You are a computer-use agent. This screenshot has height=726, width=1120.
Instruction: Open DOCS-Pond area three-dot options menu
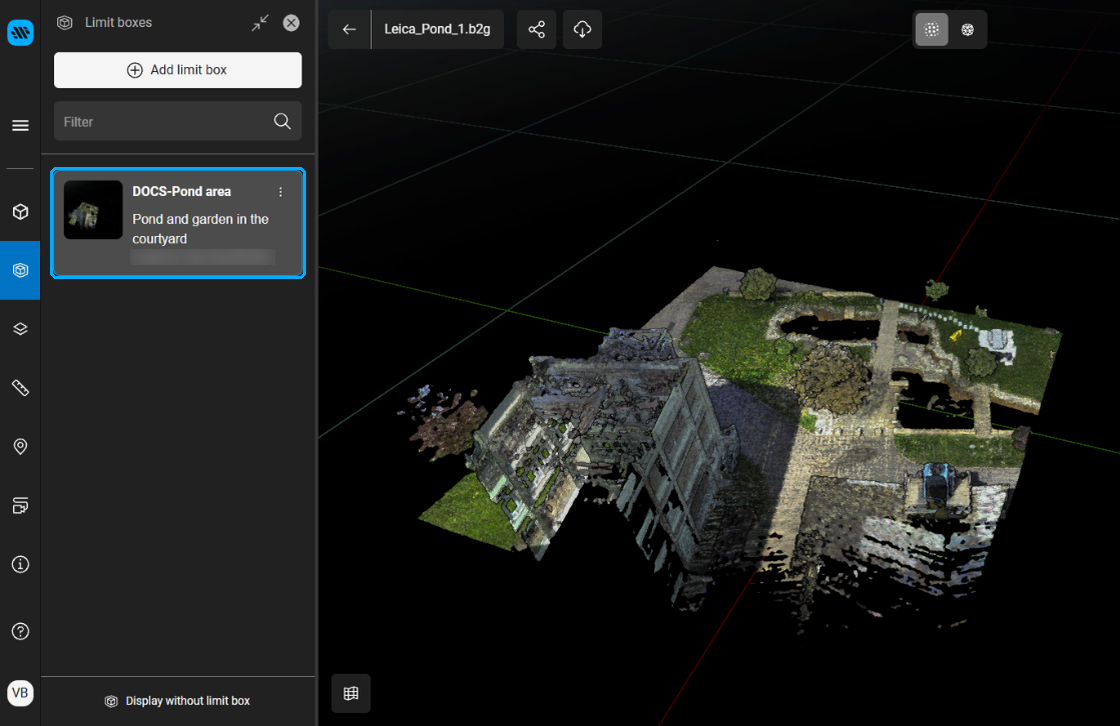point(281,192)
